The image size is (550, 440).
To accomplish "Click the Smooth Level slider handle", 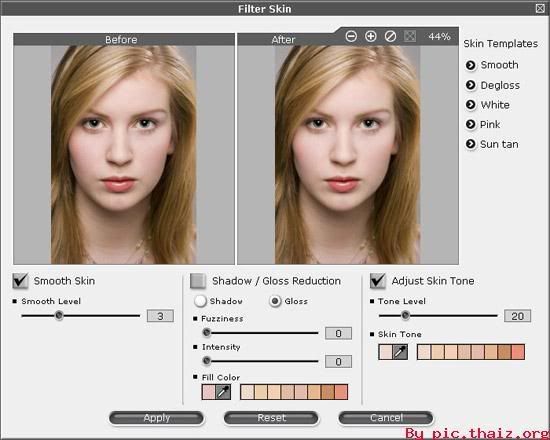I will coord(59,315).
